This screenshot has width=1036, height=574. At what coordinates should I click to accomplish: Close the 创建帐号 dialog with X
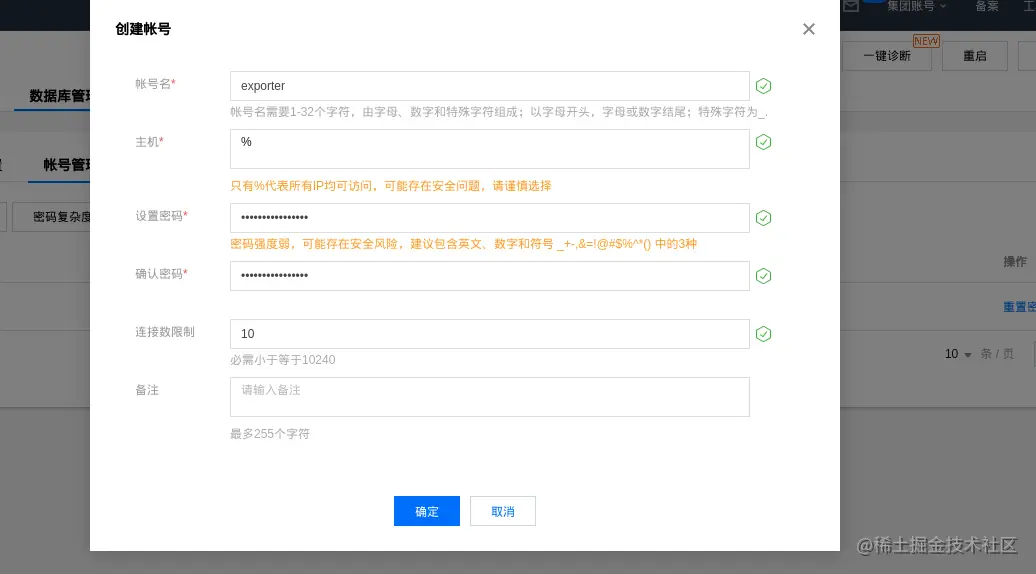pyautogui.click(x=809, y=29)
